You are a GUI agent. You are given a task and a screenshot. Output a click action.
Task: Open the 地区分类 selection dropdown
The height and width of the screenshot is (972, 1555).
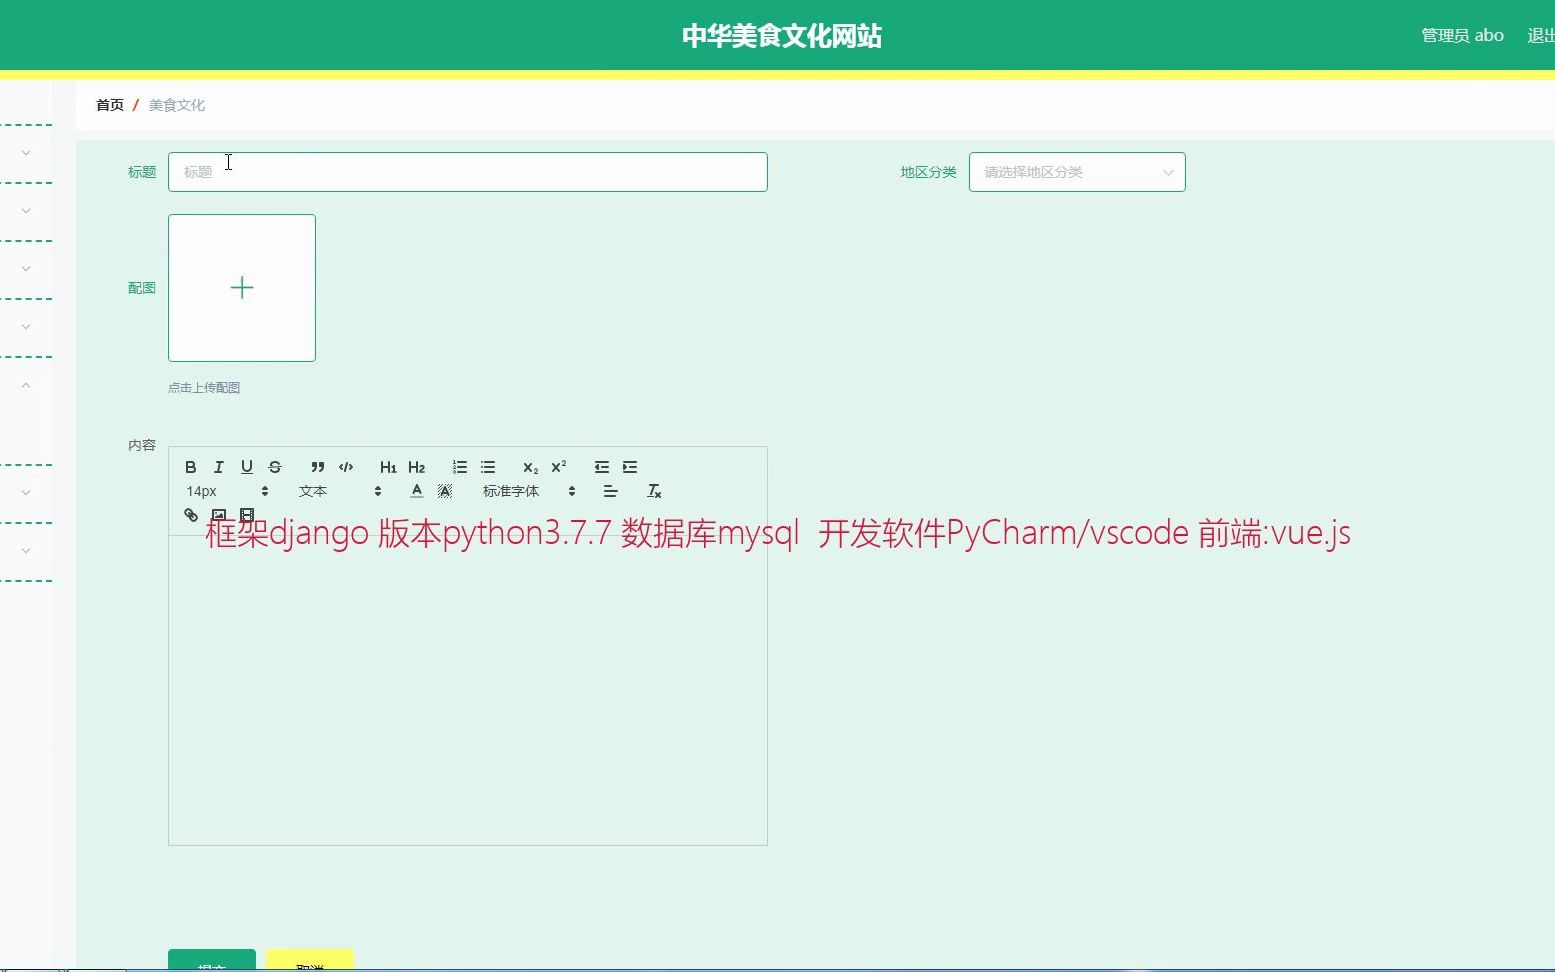coord(1077,172)
